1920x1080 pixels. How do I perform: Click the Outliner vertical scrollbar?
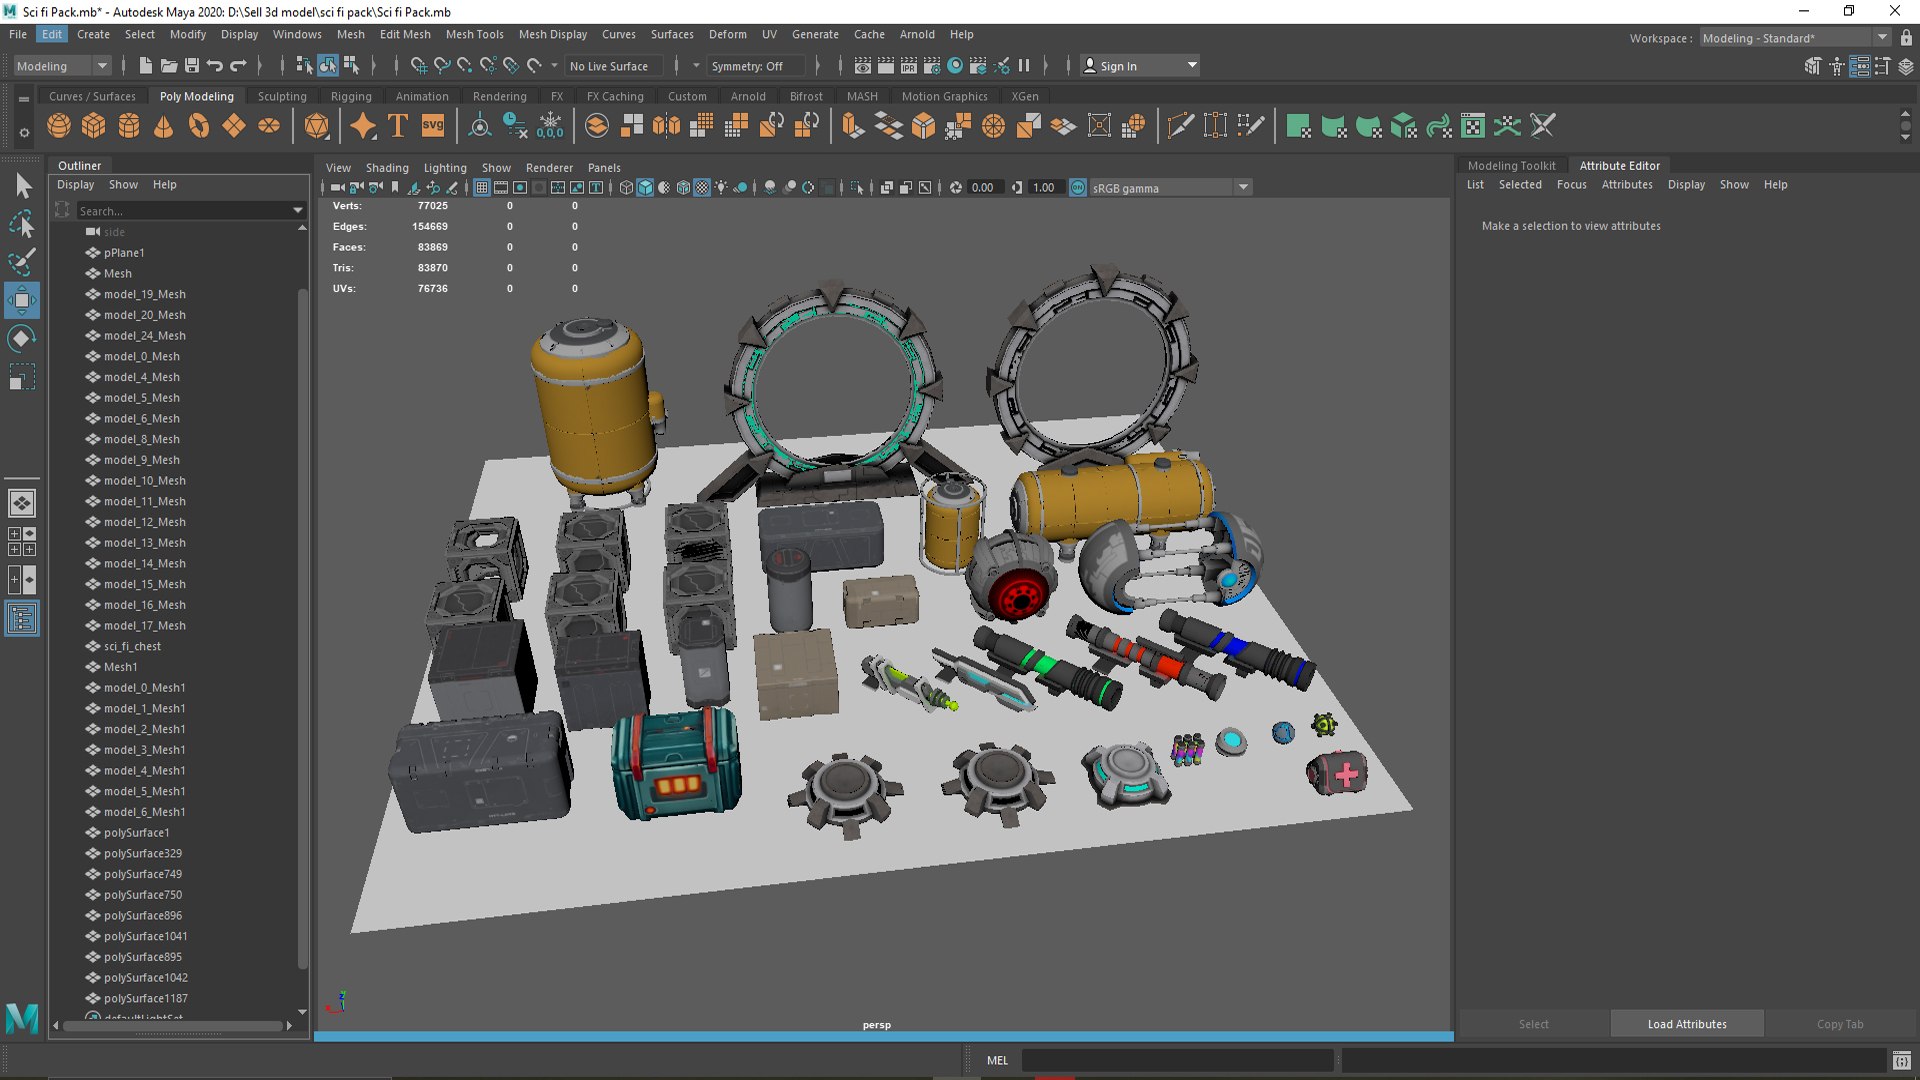click(302, 628)
